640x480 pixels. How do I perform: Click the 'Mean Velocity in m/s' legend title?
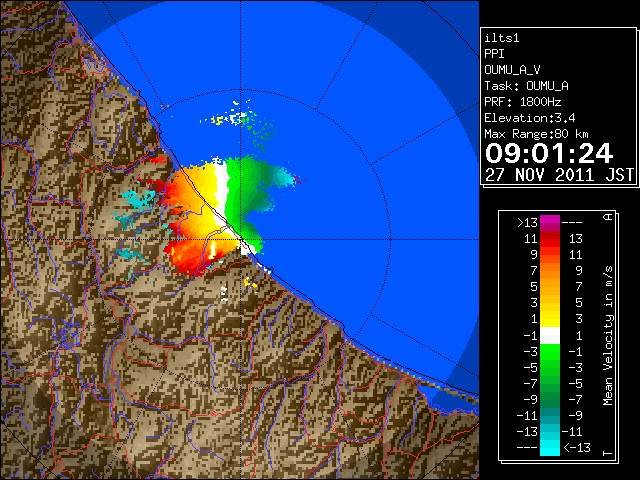pos(608,336)
